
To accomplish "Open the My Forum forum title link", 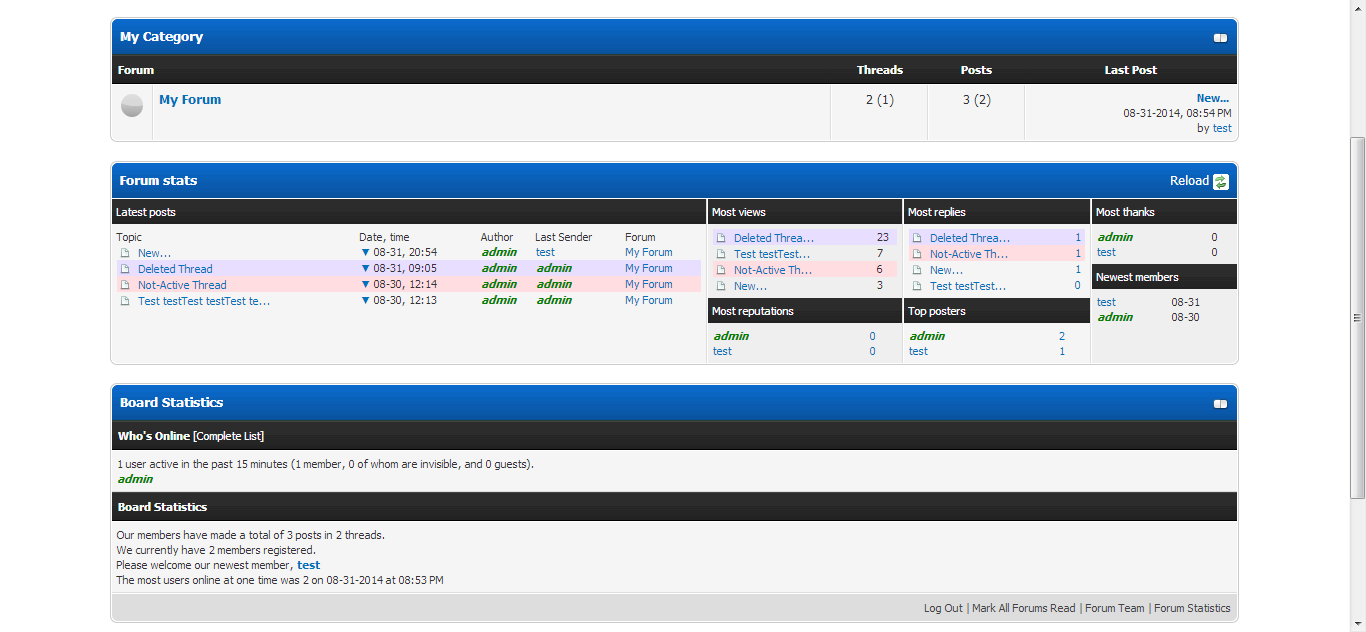I will [x=190, y=100].
